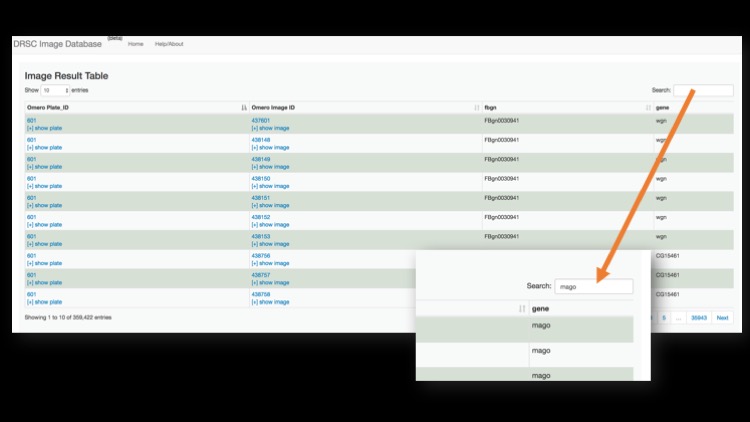The height and width of the screenshot is (422, 750).
Task: Expand show plate in the 437601 row
Action: coord(44,128)
